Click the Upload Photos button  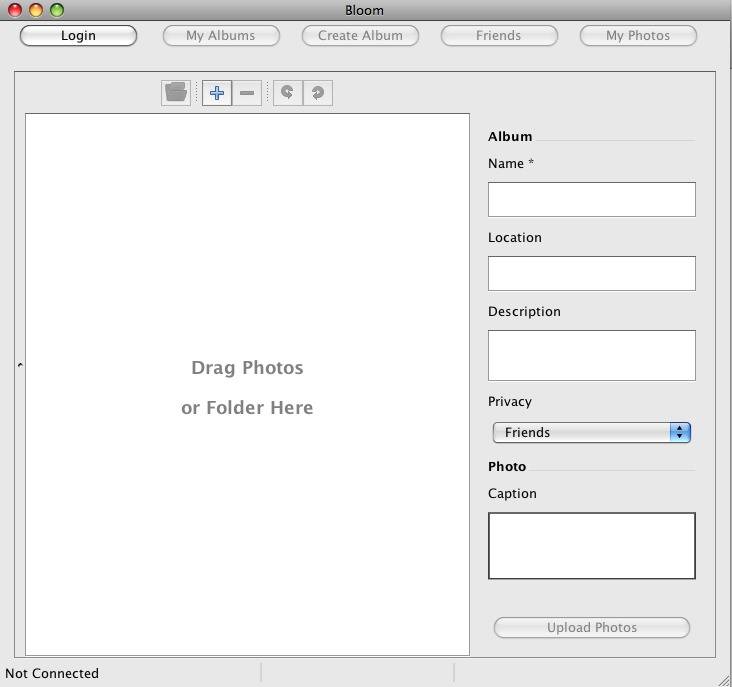591,627
